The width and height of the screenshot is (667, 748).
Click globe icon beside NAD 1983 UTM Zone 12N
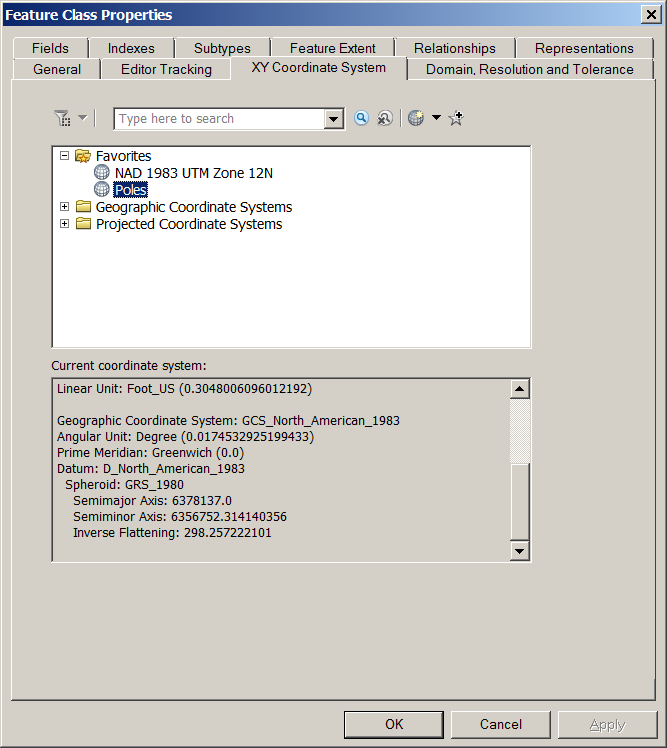[102, 172]
